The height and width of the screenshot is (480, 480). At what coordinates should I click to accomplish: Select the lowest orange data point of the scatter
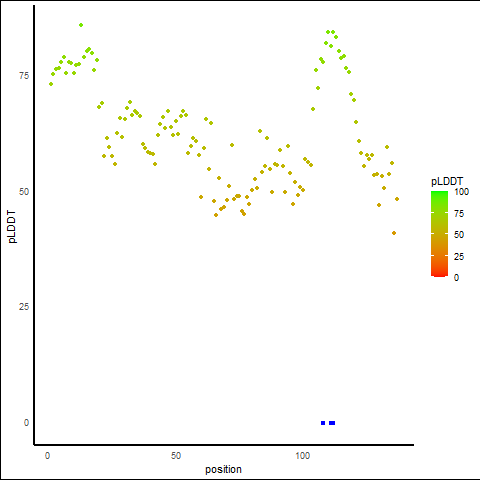[394, 233]
